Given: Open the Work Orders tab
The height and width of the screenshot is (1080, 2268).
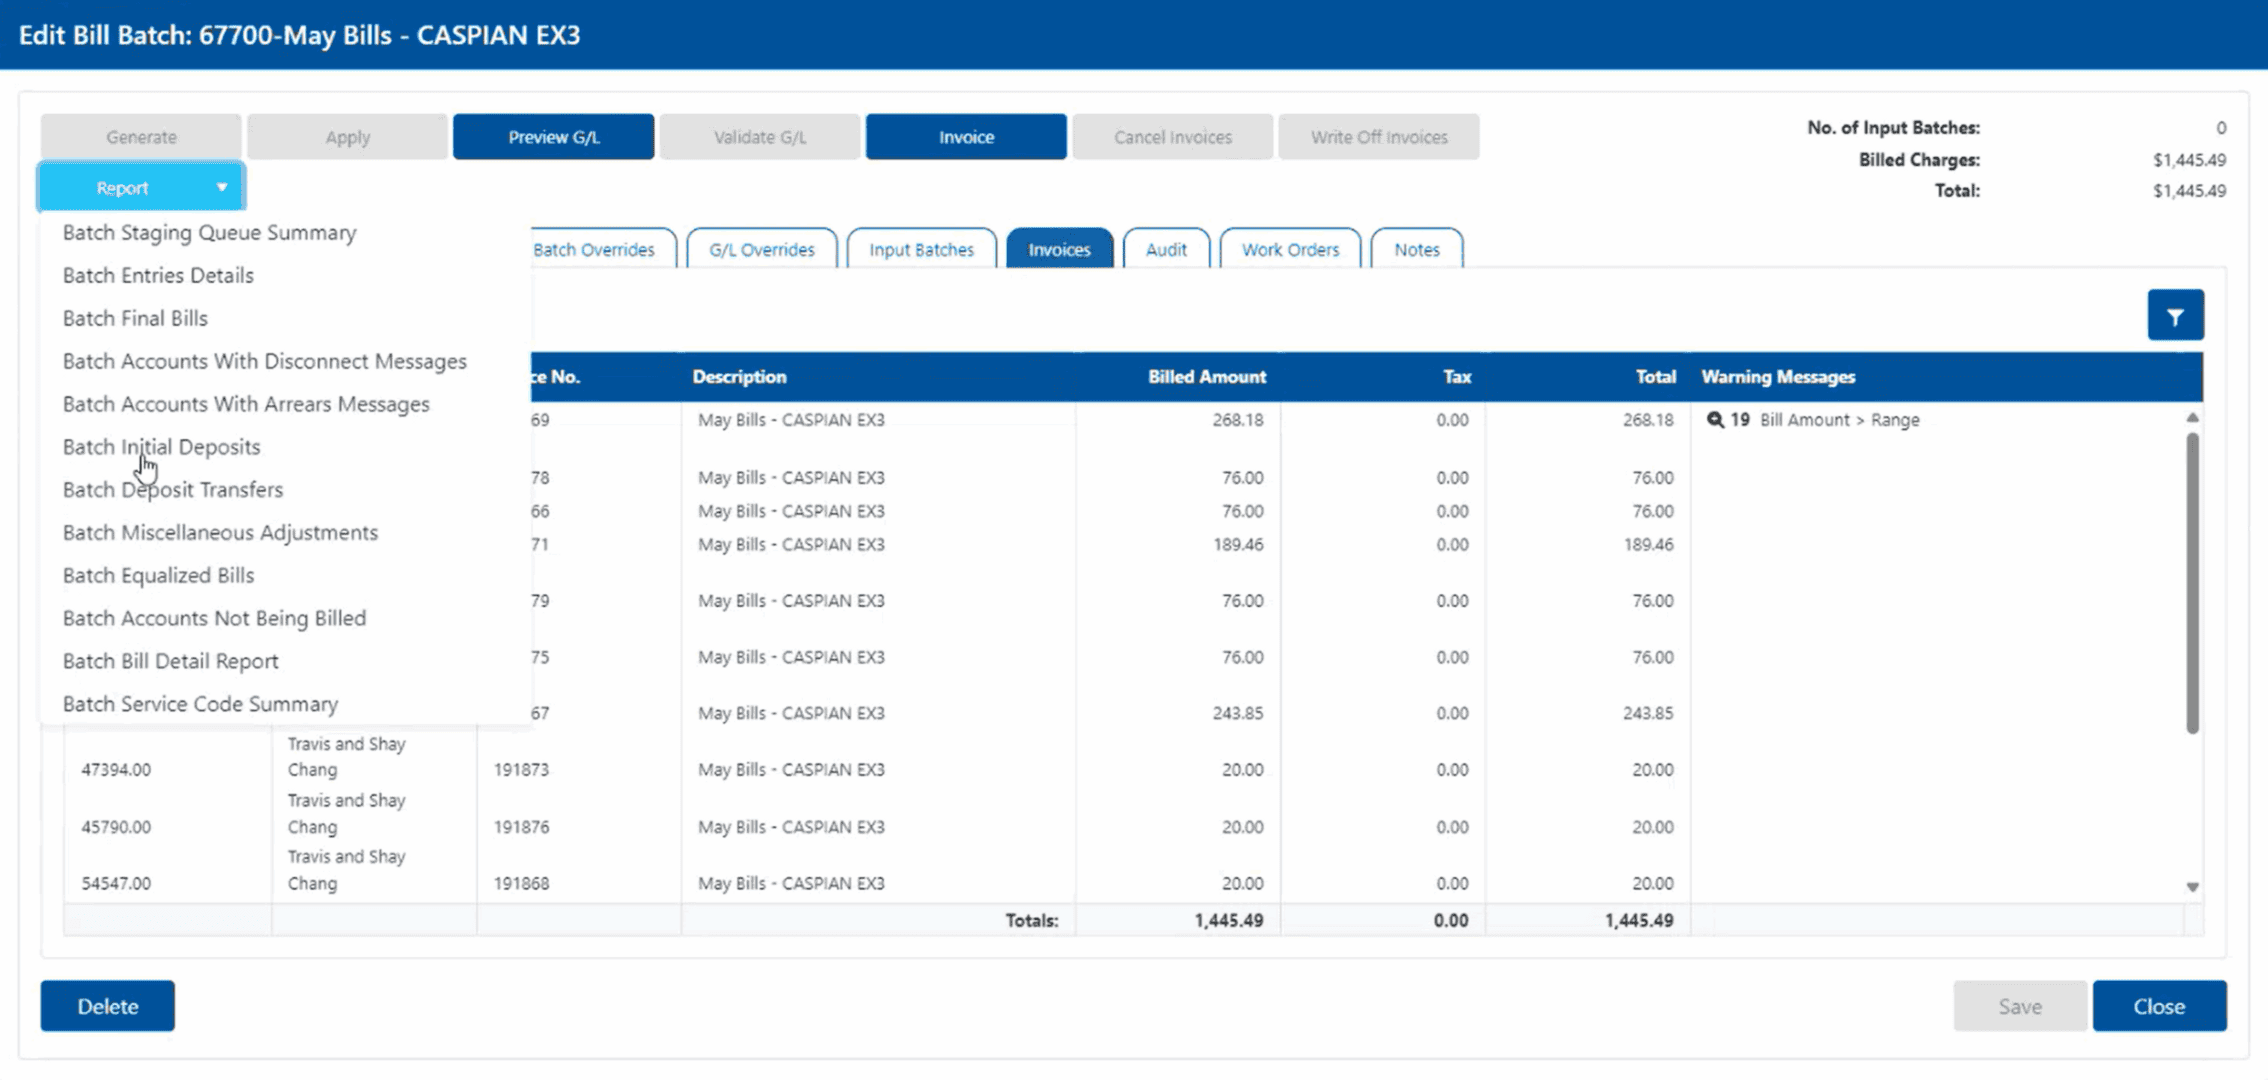Looking at the screenshot, I should click(x=1289, y=249).
